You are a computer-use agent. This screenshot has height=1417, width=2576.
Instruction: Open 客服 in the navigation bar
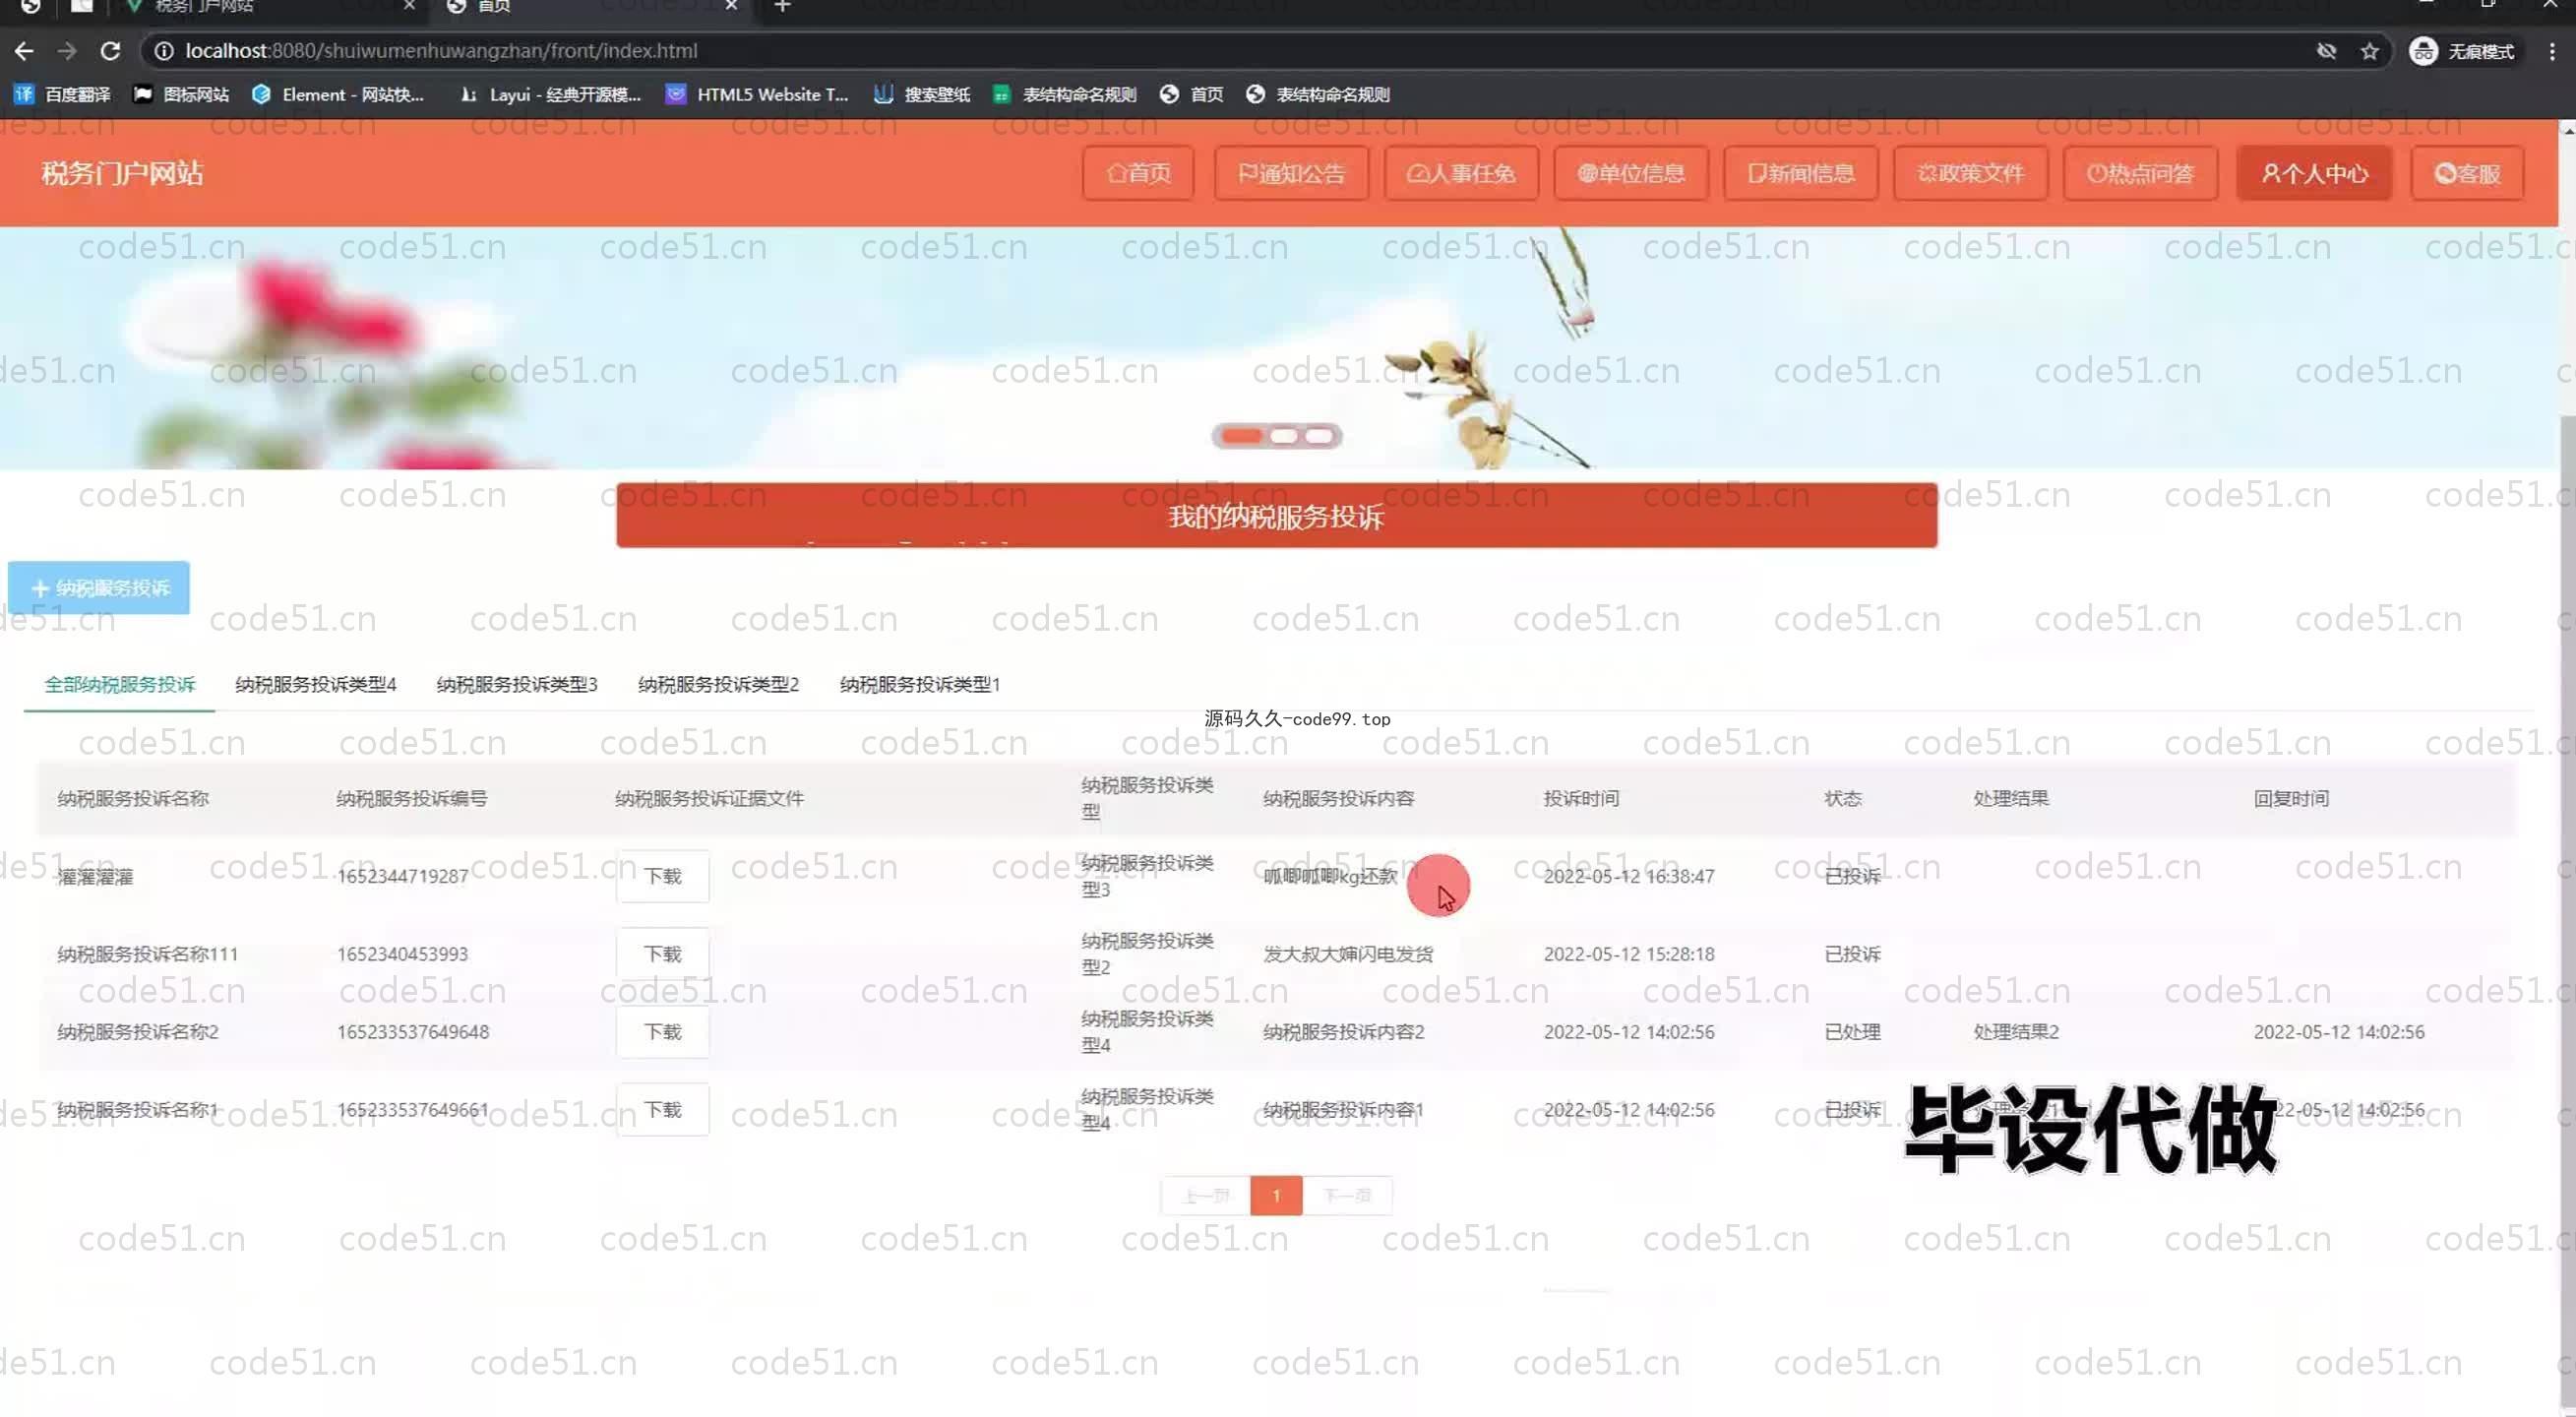(2467, 173)
